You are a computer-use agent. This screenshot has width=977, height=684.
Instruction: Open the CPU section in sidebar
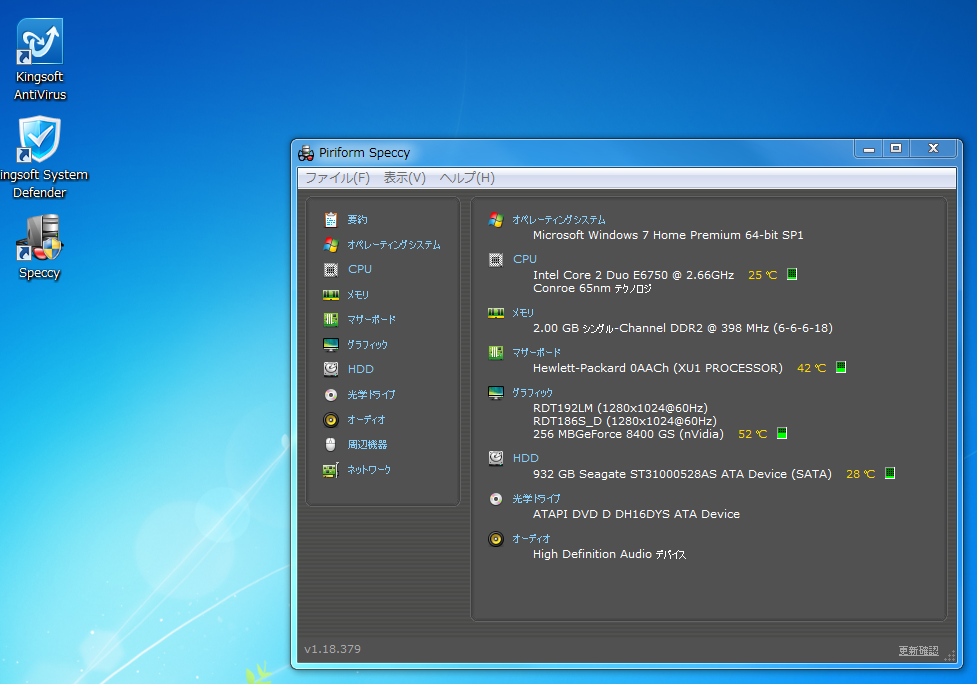pos(359,270)
